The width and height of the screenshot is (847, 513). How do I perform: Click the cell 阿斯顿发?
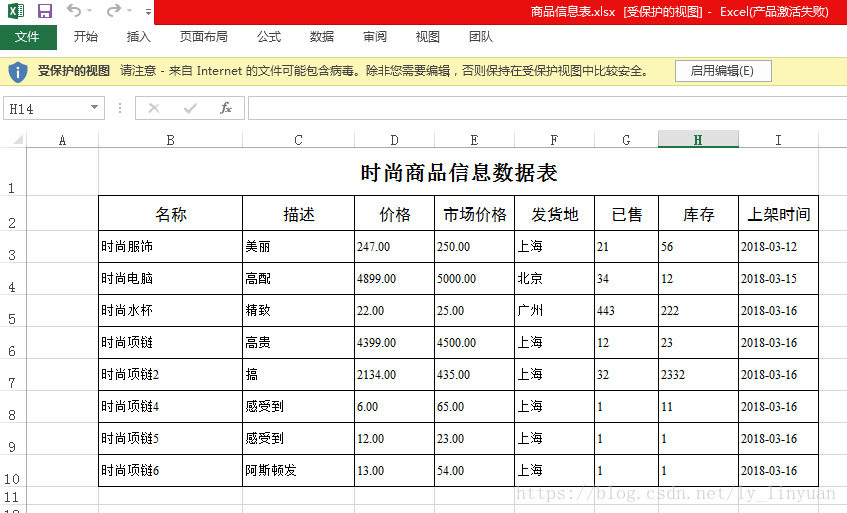click(298, 470)
